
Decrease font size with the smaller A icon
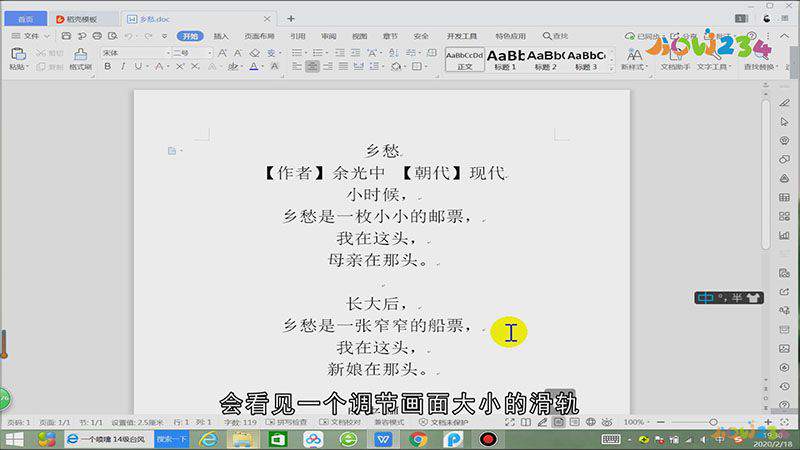click(238, 53)
